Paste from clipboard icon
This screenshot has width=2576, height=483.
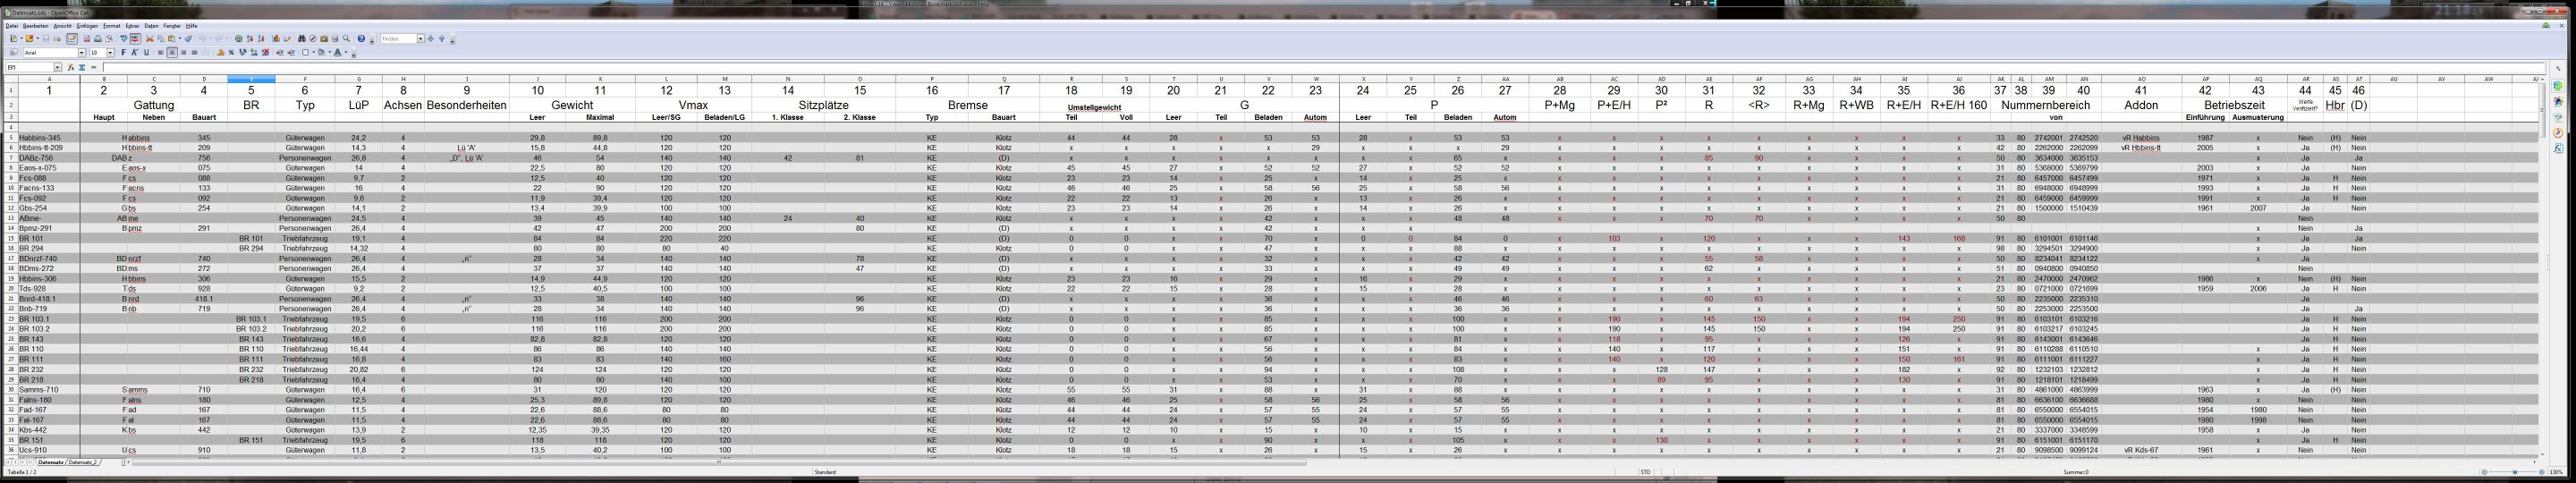click(172, 39)
